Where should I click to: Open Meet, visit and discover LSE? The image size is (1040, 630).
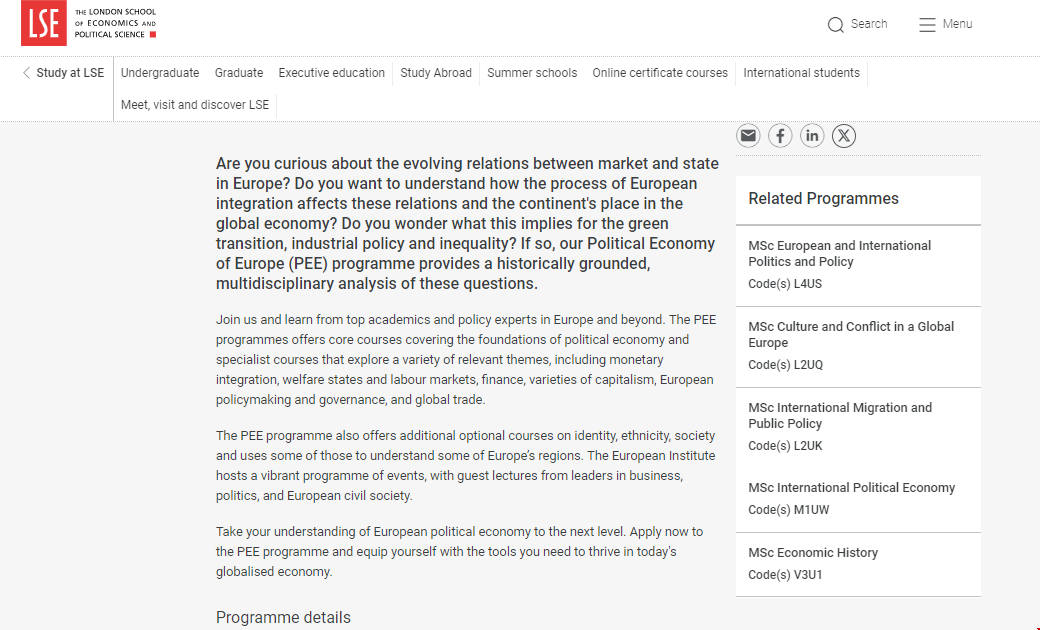click(195, 105)
